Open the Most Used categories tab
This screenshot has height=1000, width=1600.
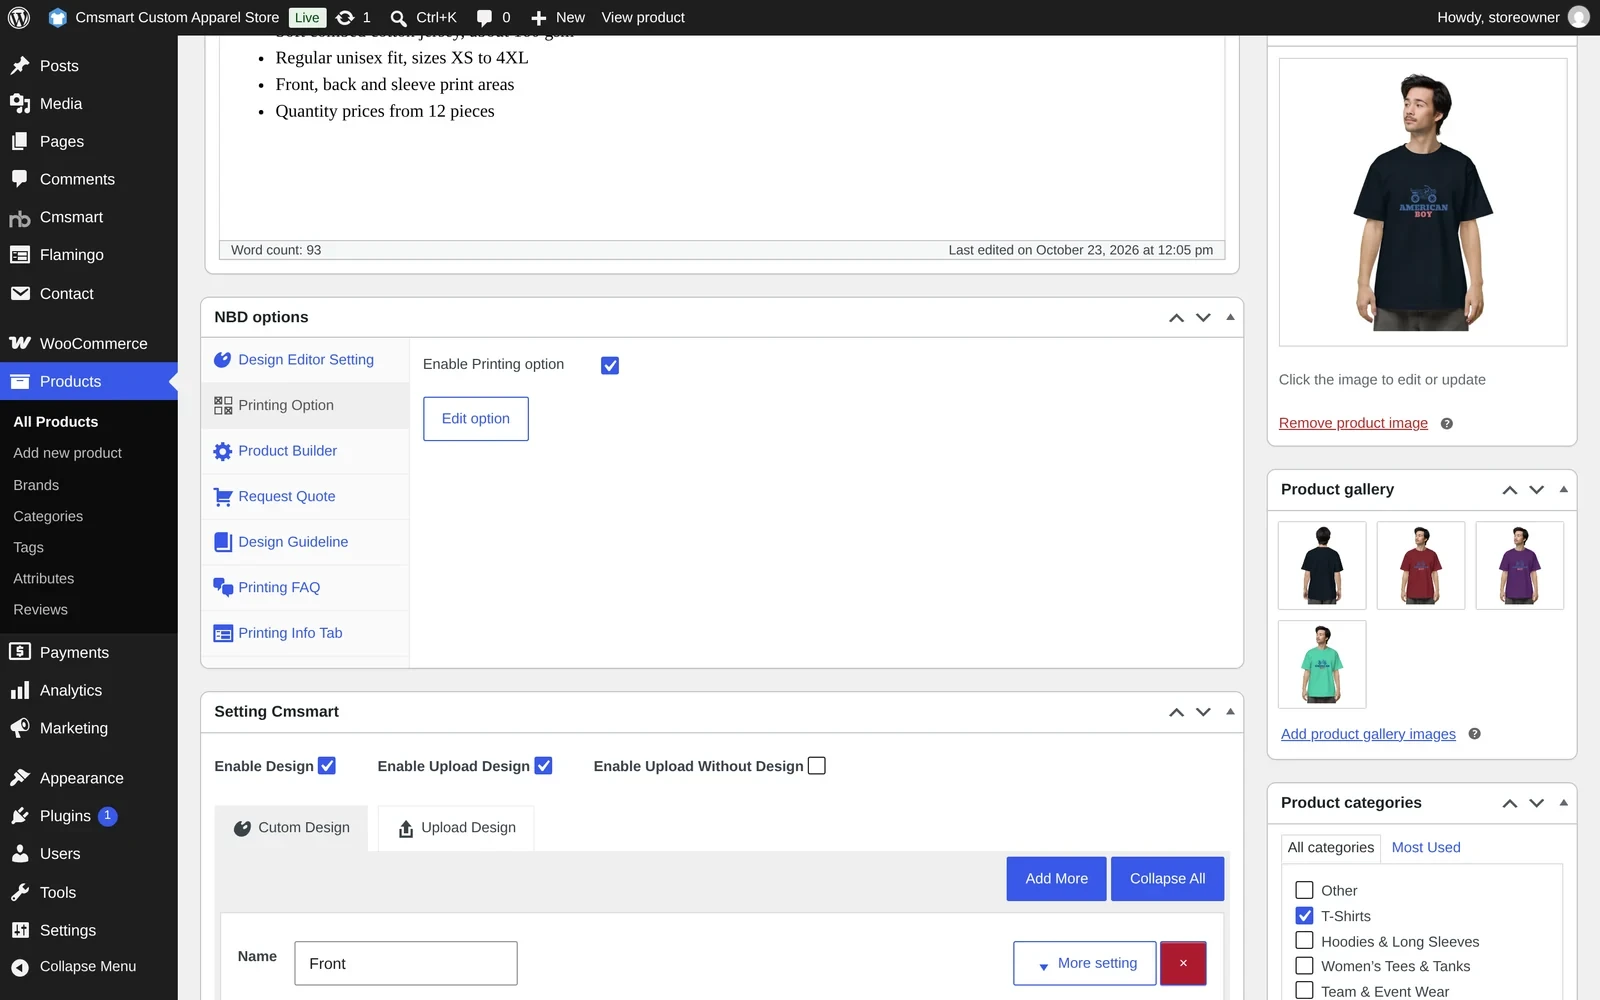1426,847
